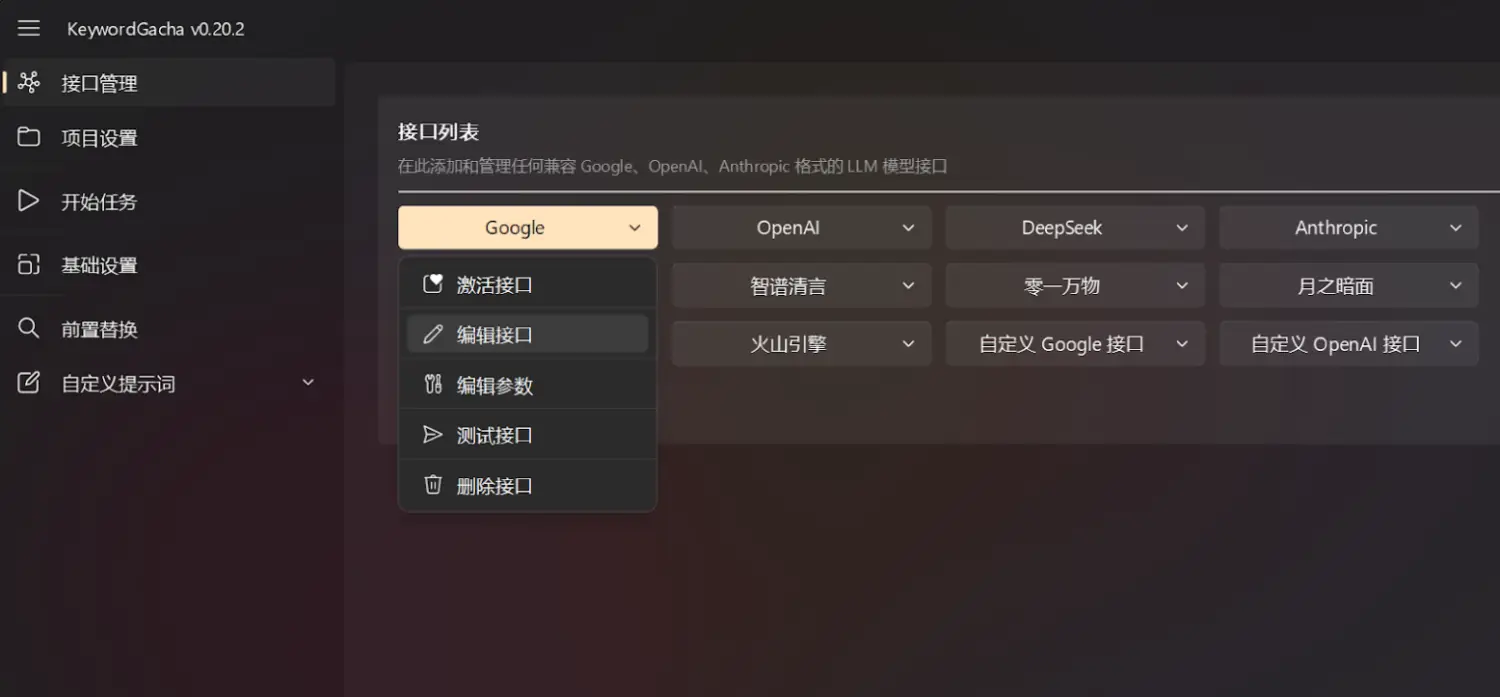Click the 前置替换 magnifier icon
Image resolution: width=1500 pixels, height=697 pixels.
coord(29,328)
